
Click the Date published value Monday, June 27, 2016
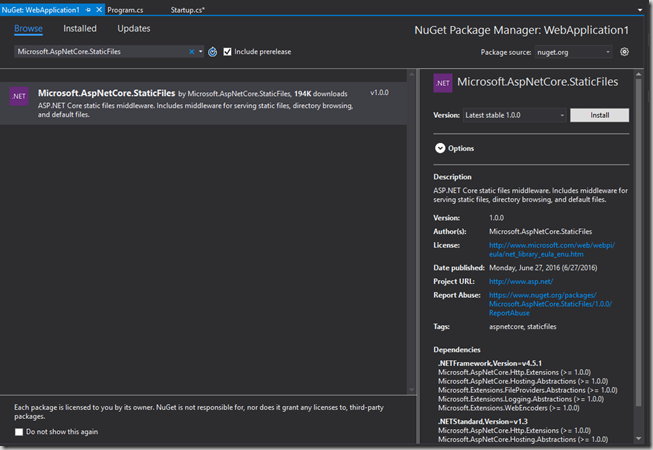[543, 268]
